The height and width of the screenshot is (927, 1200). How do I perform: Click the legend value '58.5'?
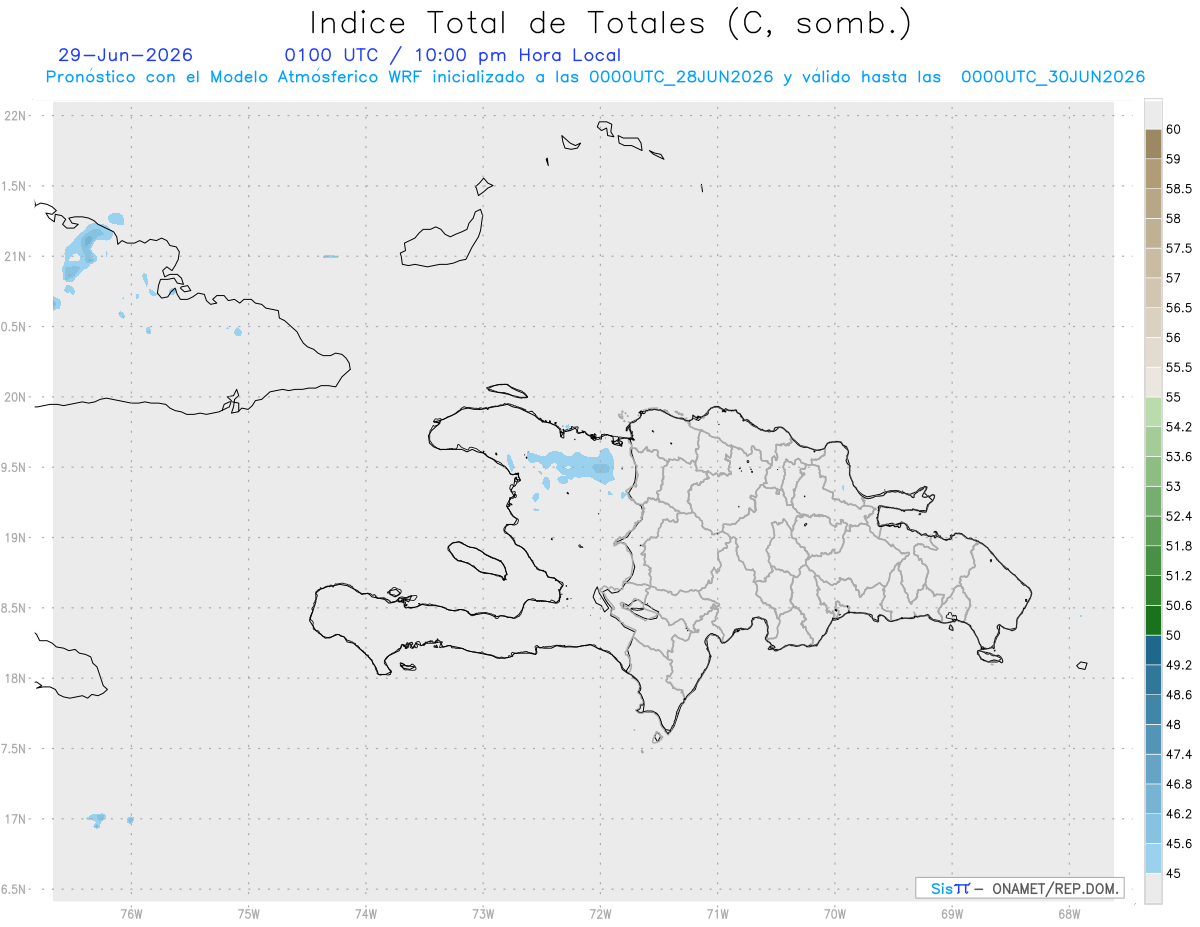coord(1178,189)
